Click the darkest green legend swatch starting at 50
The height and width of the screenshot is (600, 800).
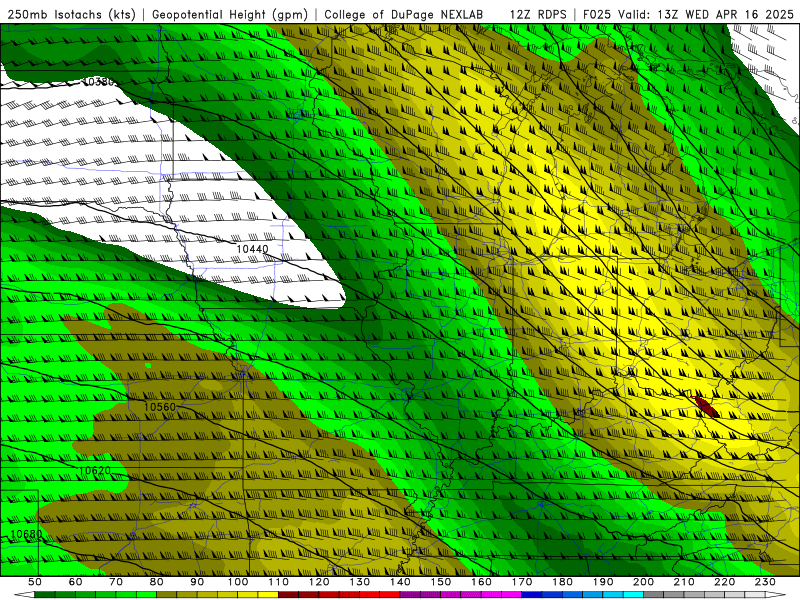coord(45,595)
